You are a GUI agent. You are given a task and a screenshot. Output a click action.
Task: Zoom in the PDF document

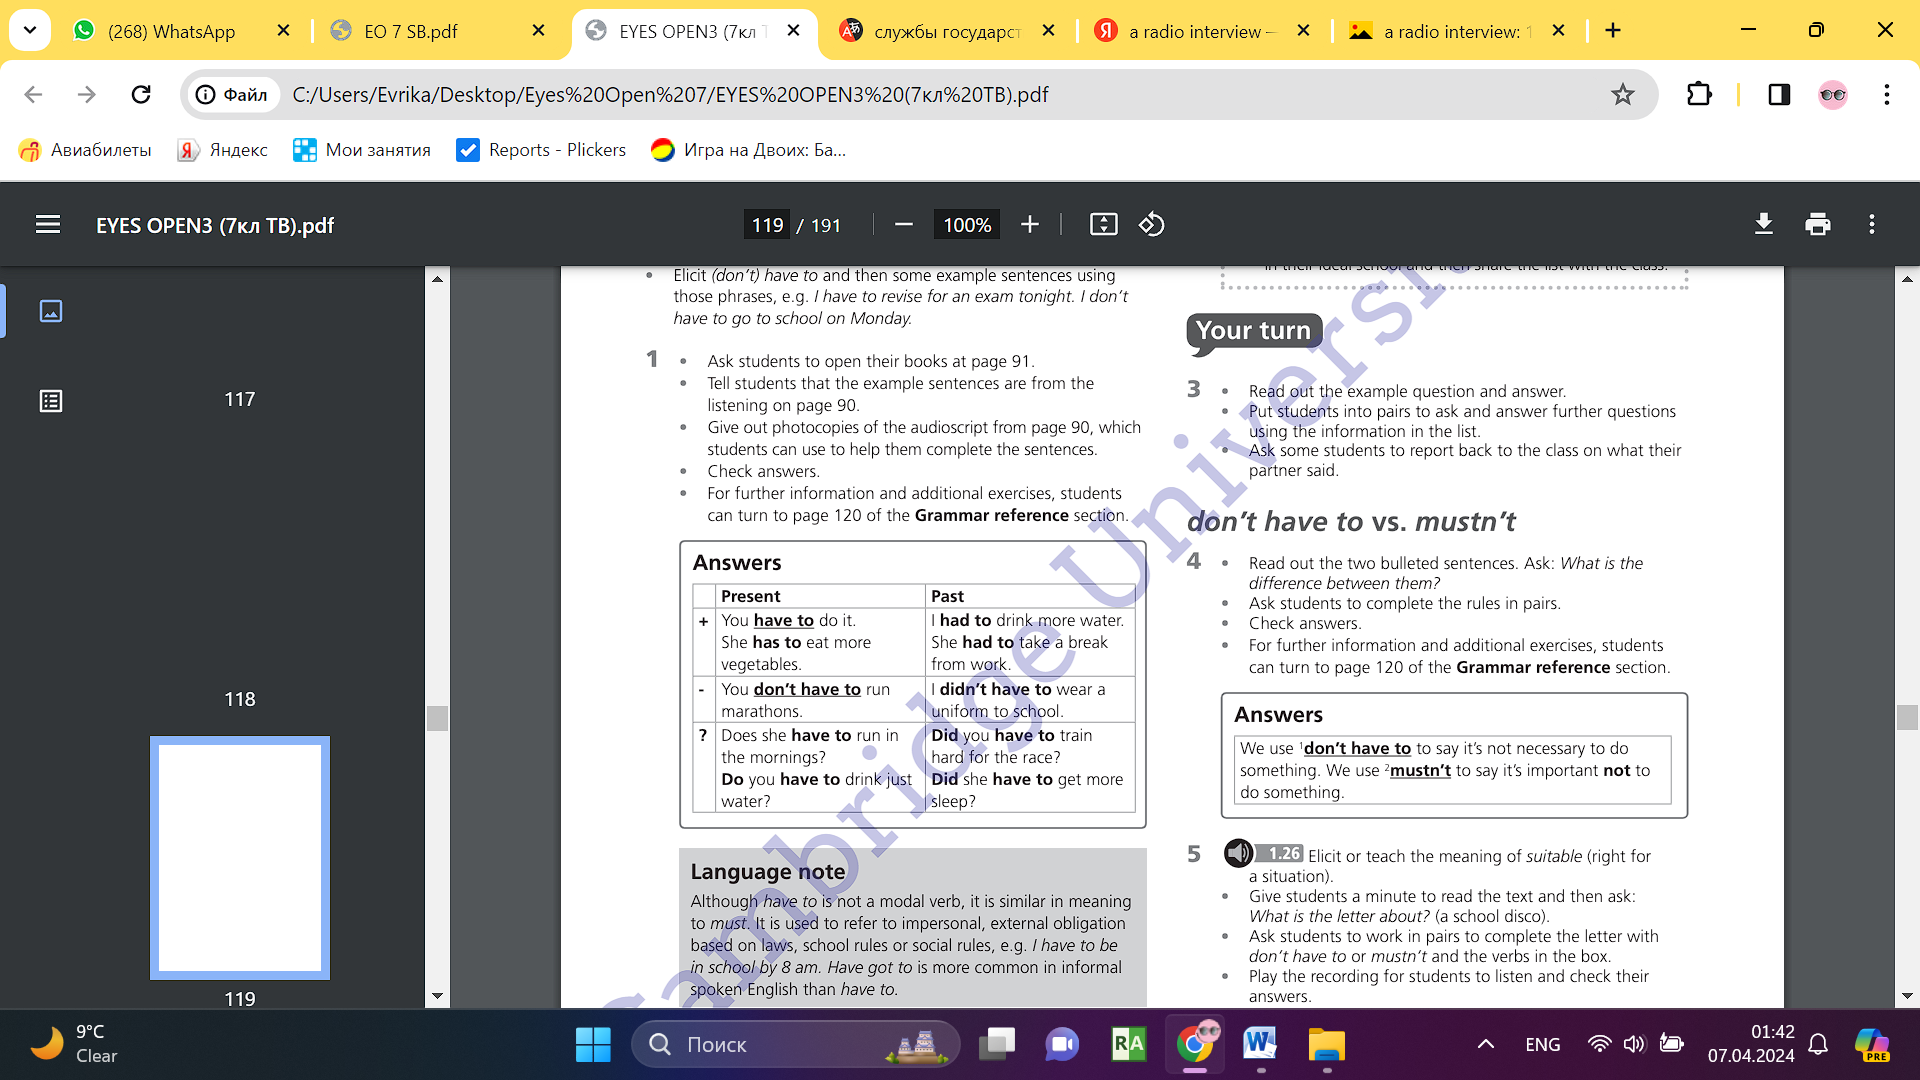(1030, 225)
